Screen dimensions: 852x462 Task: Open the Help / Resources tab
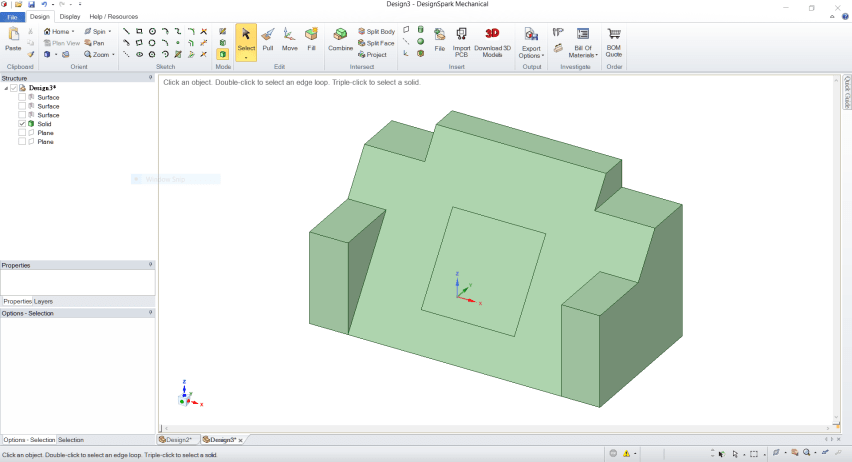pyautogui.click(x=114, y=17)
